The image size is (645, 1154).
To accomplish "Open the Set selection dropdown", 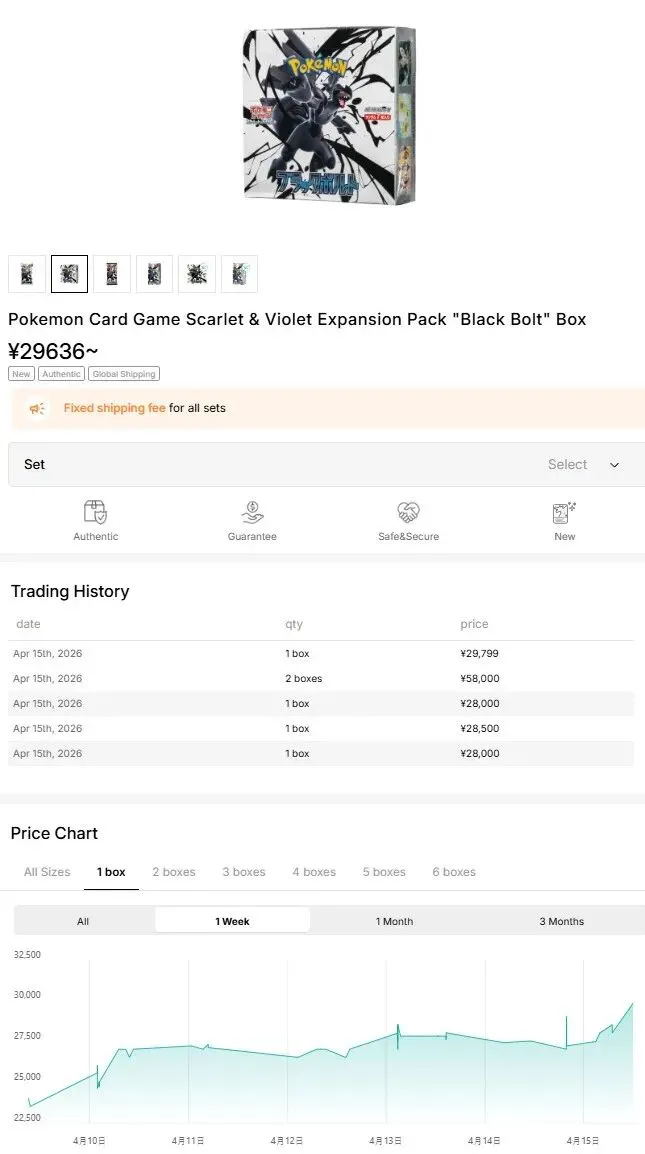I will click(326, 464).
